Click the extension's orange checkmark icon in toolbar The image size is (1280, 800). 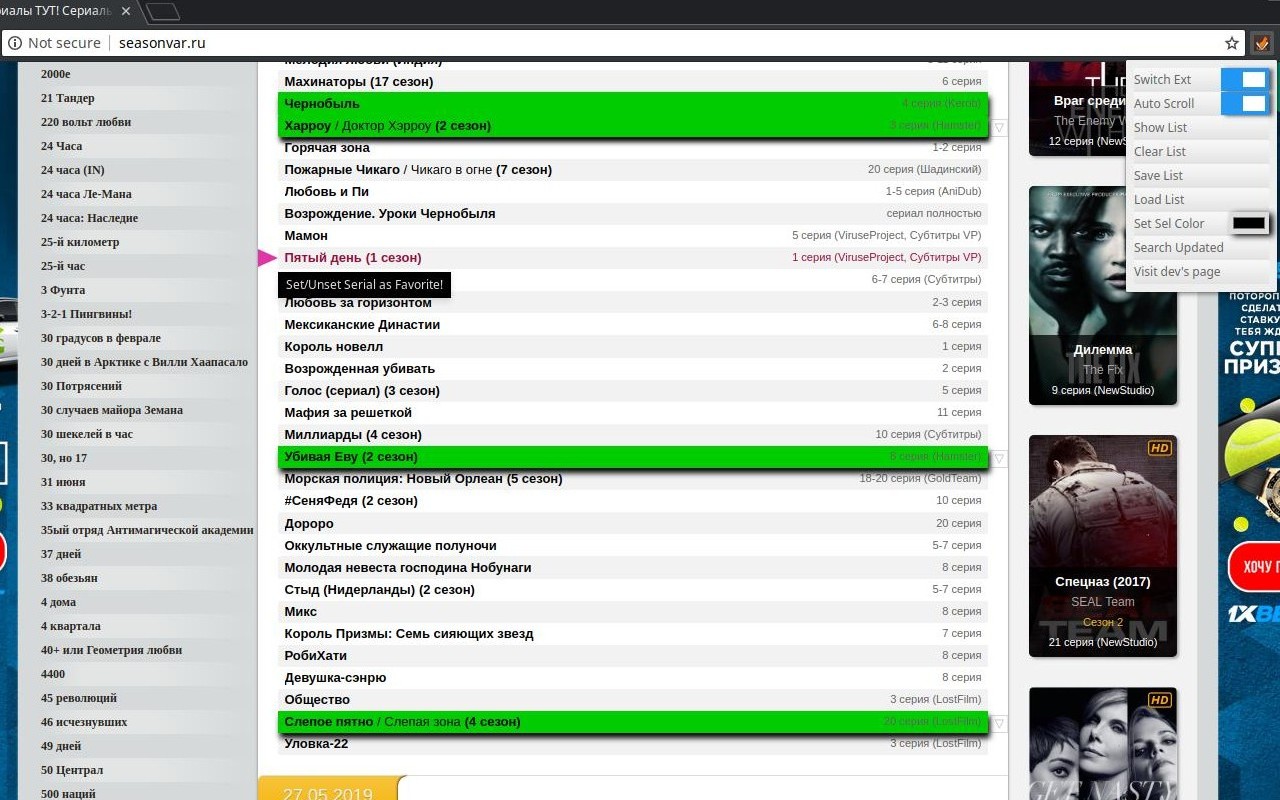1261,43
